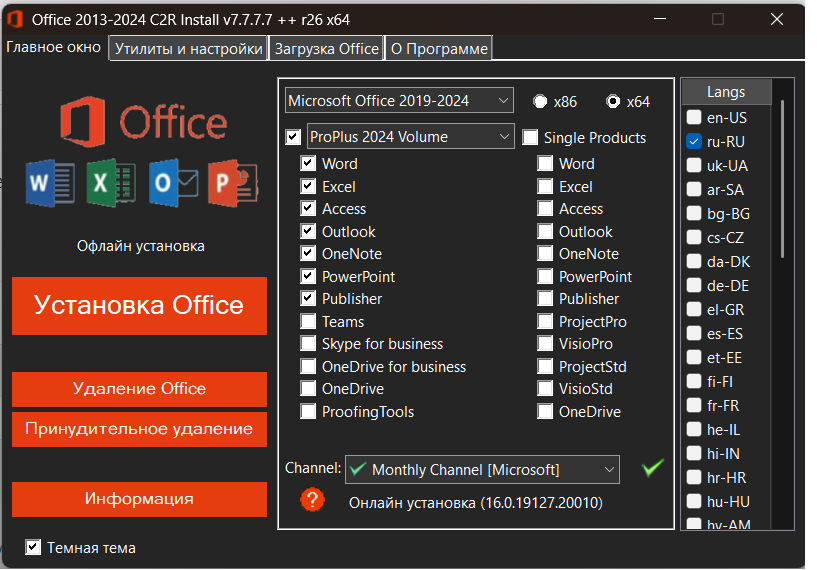This screenshot has height=570, width=817.
Task: Open the Загрузка Office tab
Action: pyautogui.click(x=326, y=48)
